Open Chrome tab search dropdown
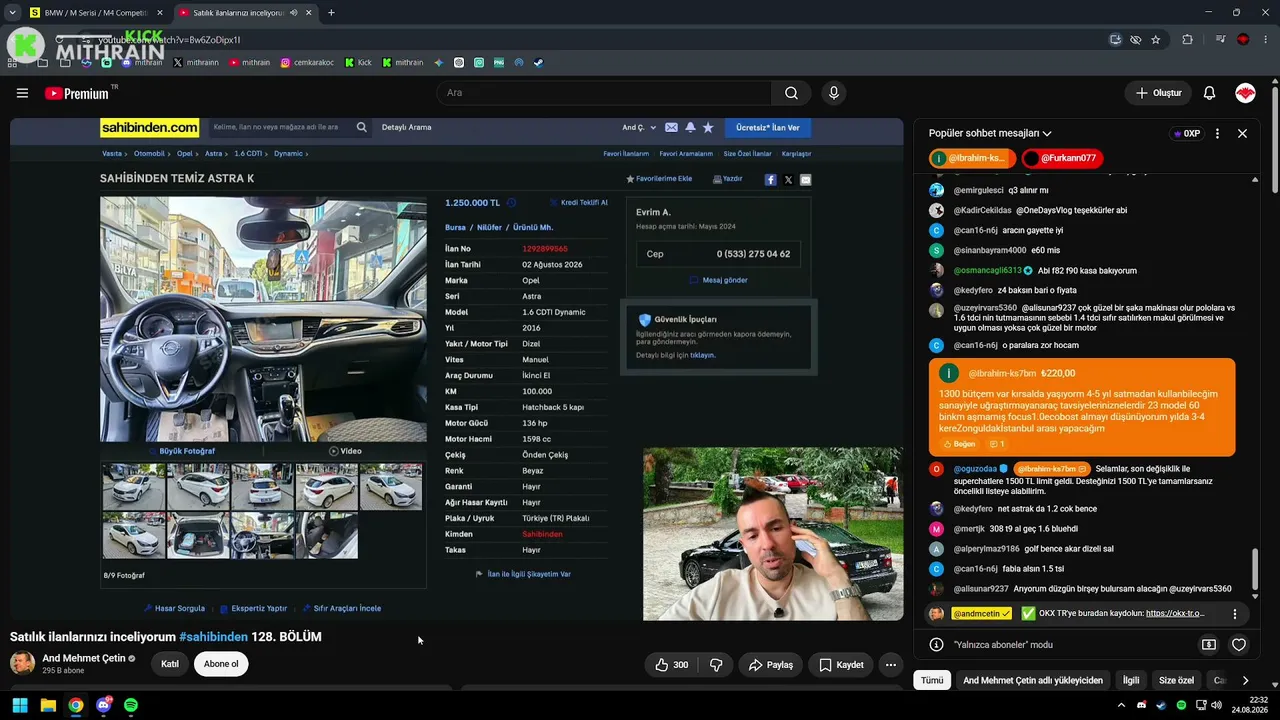The image size is (1280, 720). [x=12, y=13]
